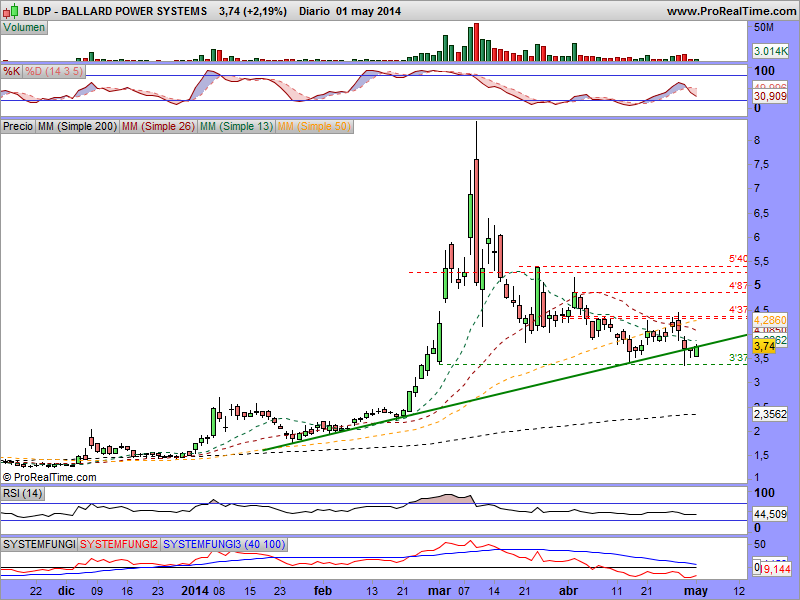Screen dimensions: 800x600
Task: Click the 44,509 RSI value tag
Action: pyautogui.click(x=770, y=514)
